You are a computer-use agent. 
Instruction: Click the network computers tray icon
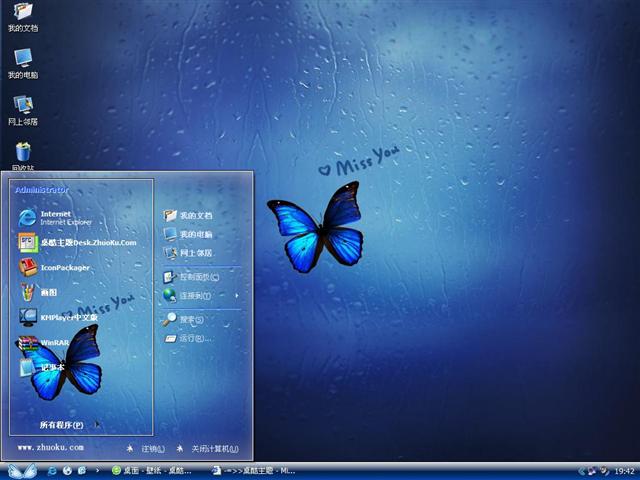[591, 471]
